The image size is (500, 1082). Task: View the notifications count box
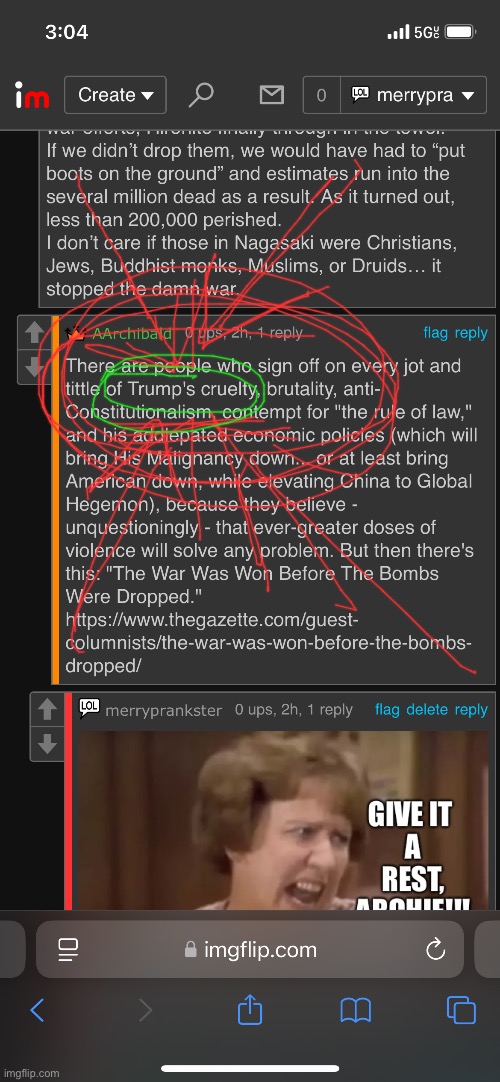point(321,95)
